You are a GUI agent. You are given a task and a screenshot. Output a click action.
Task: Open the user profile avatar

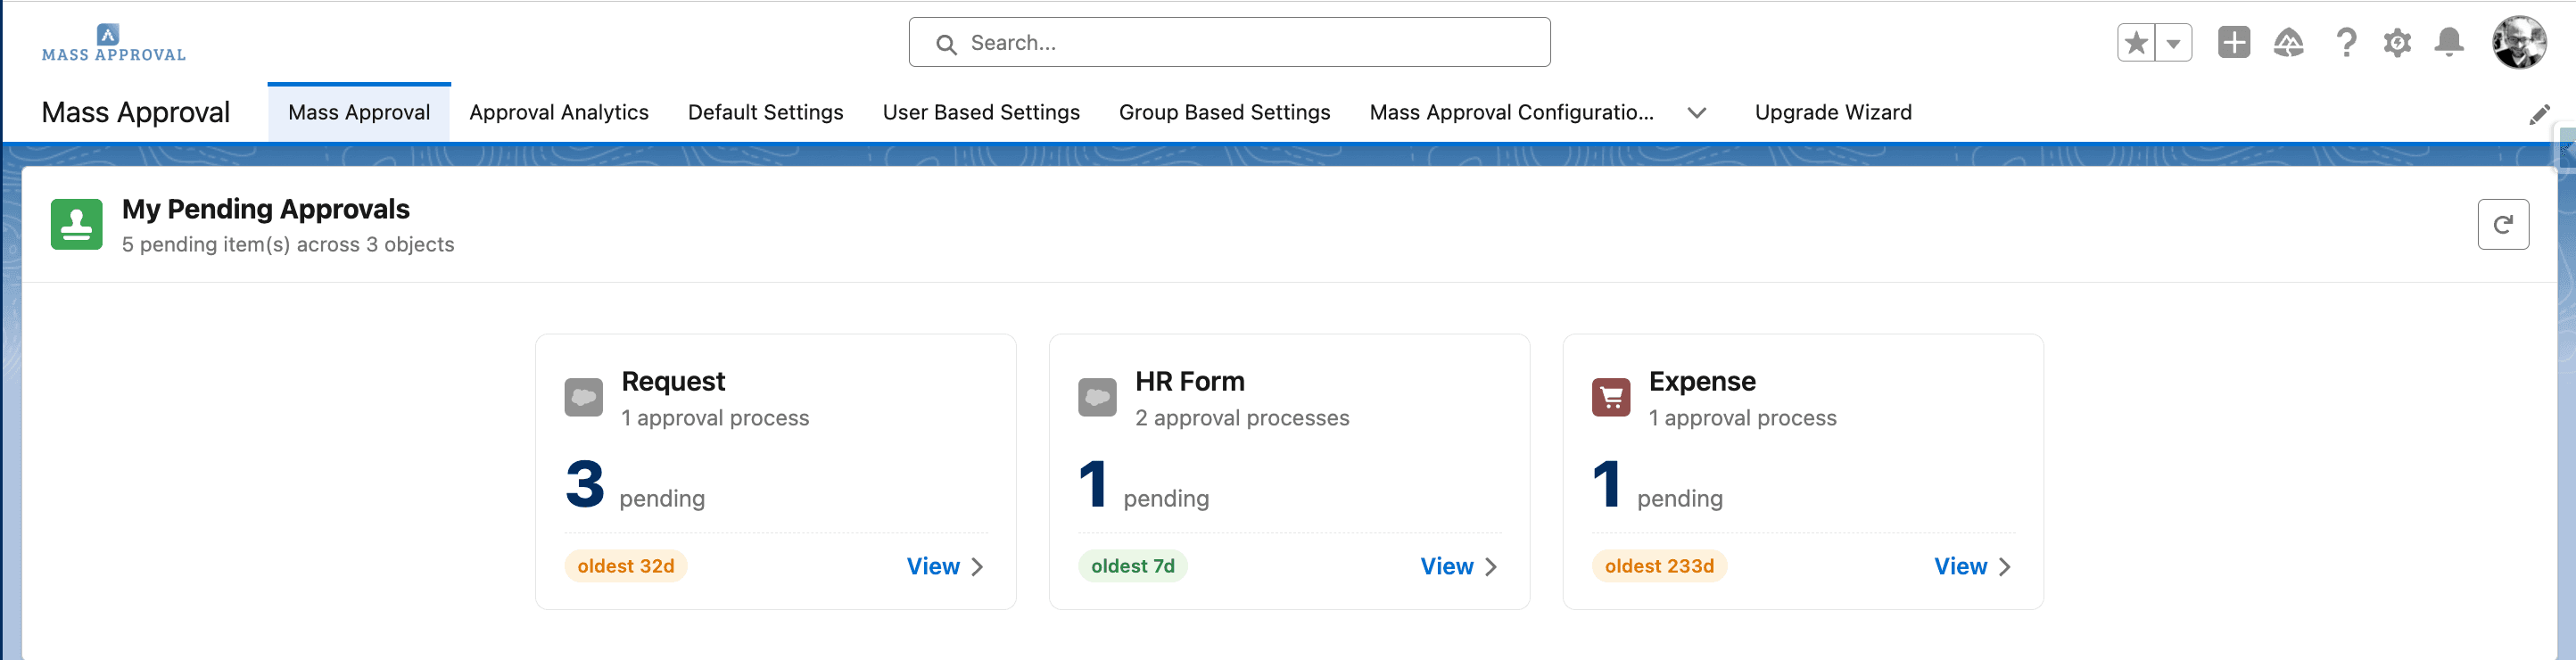point(2518,43)
